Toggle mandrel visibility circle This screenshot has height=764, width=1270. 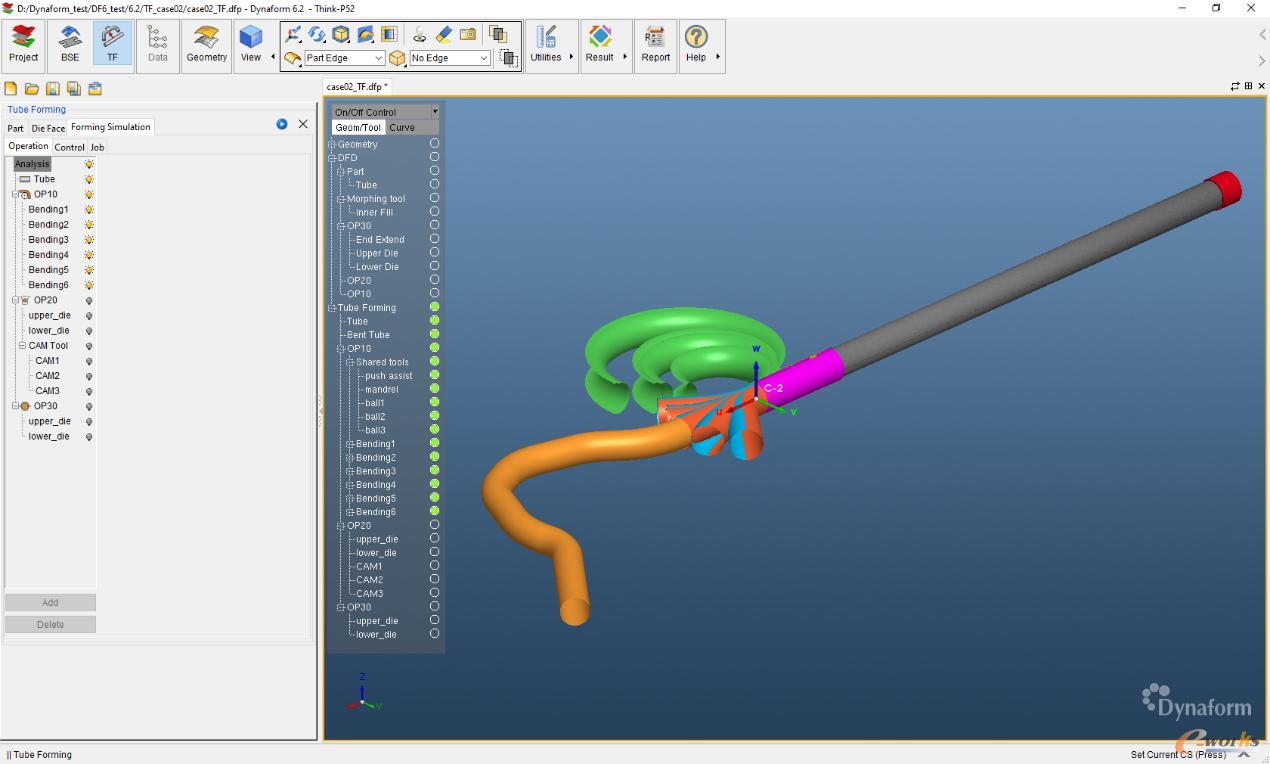(434, 389)
